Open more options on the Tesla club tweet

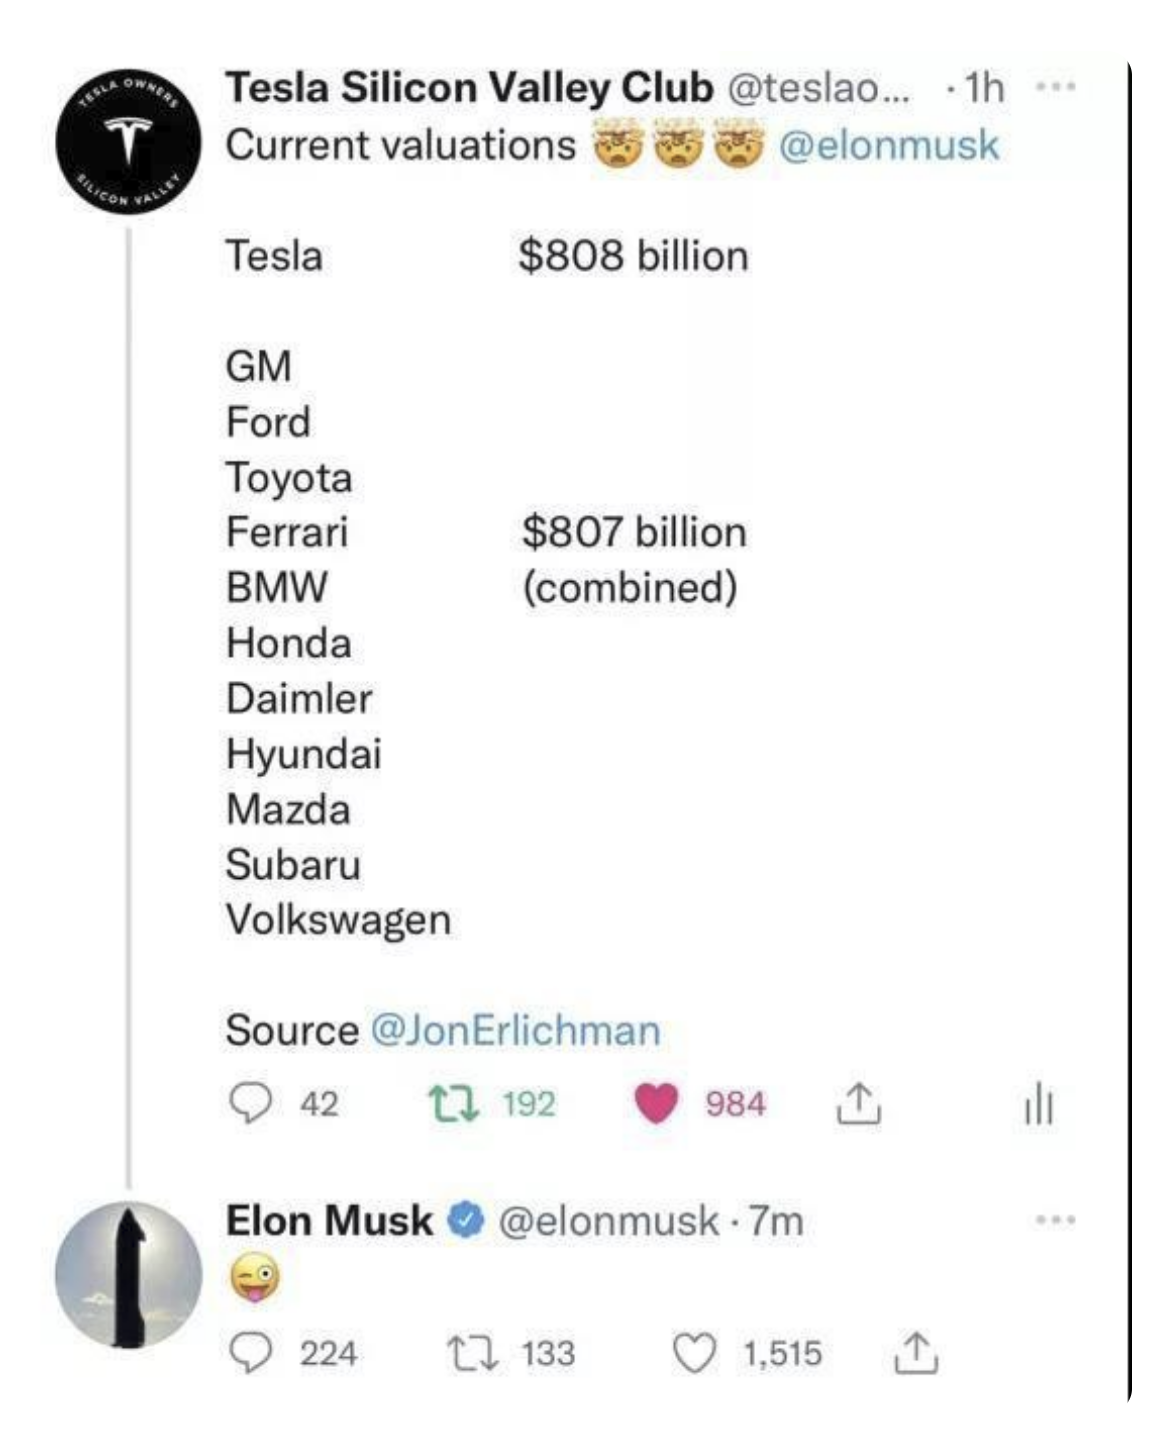1055,88
